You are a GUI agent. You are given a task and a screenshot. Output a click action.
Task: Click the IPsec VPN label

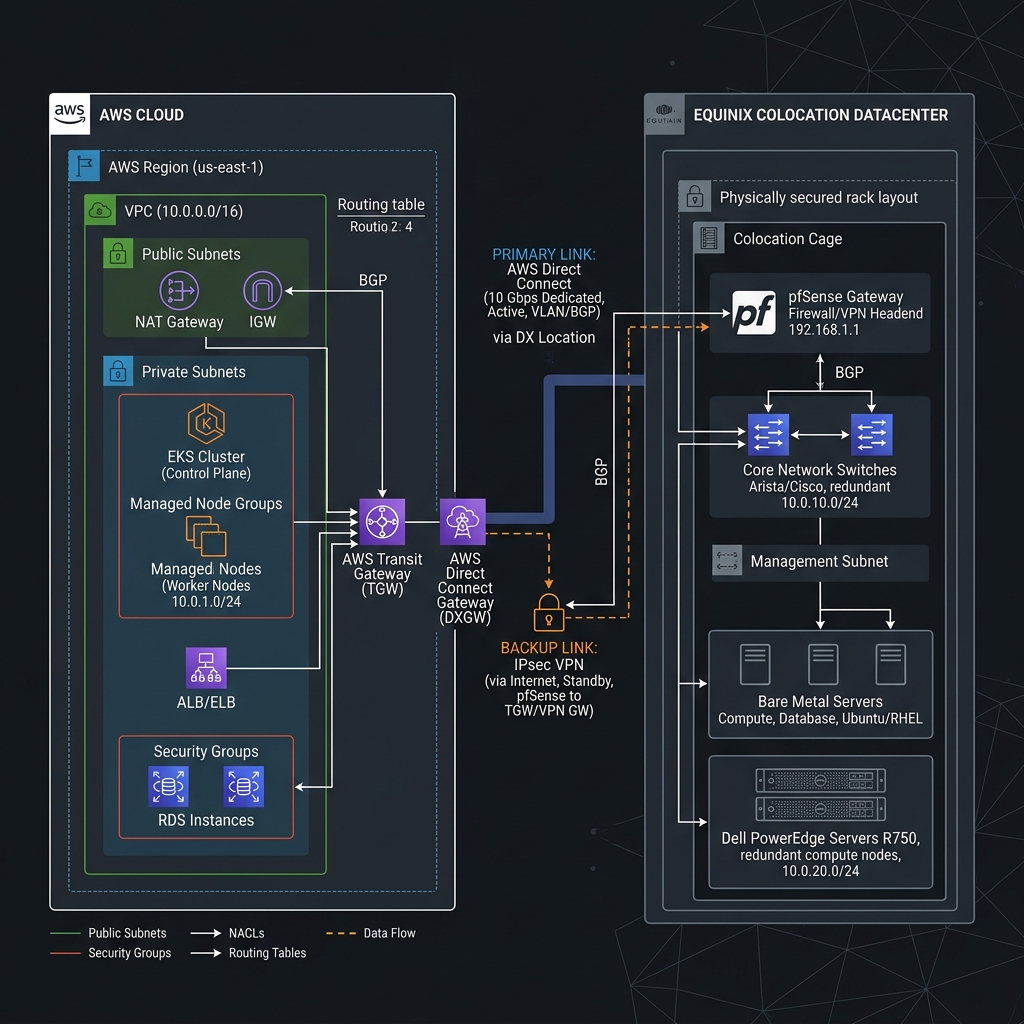(x=549, y=665)
